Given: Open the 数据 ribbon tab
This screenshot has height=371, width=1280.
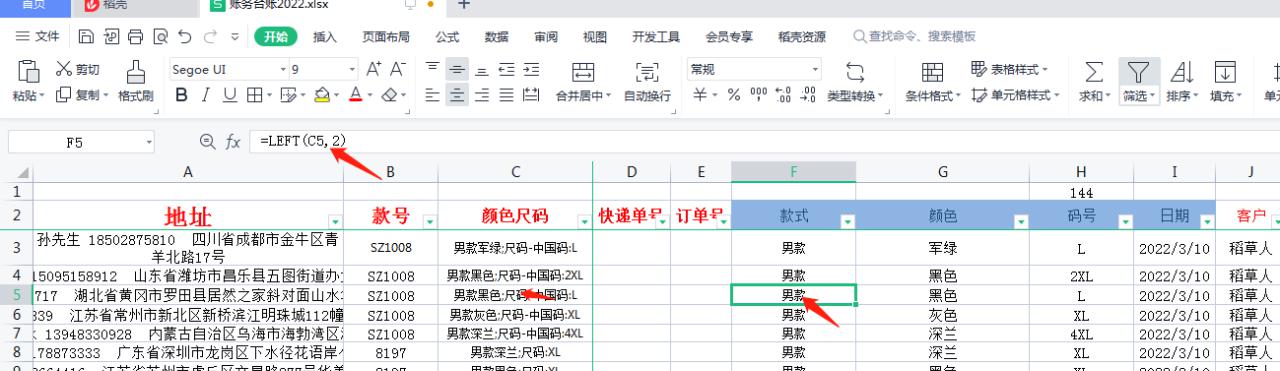Looking at the screenshot, I should (497, 37).
